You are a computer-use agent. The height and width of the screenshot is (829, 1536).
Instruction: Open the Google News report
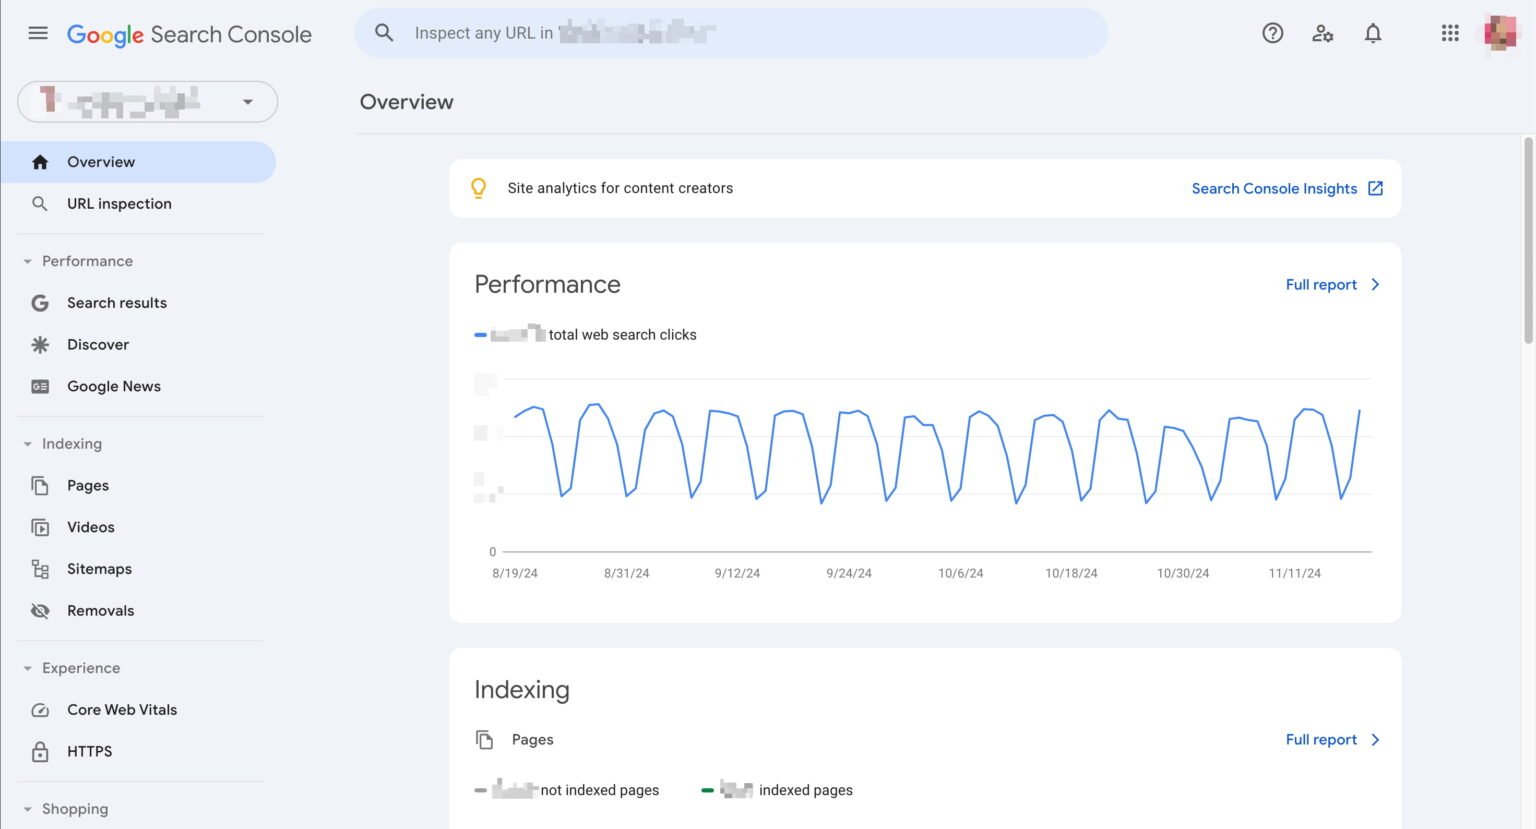[x=113, y=386]
